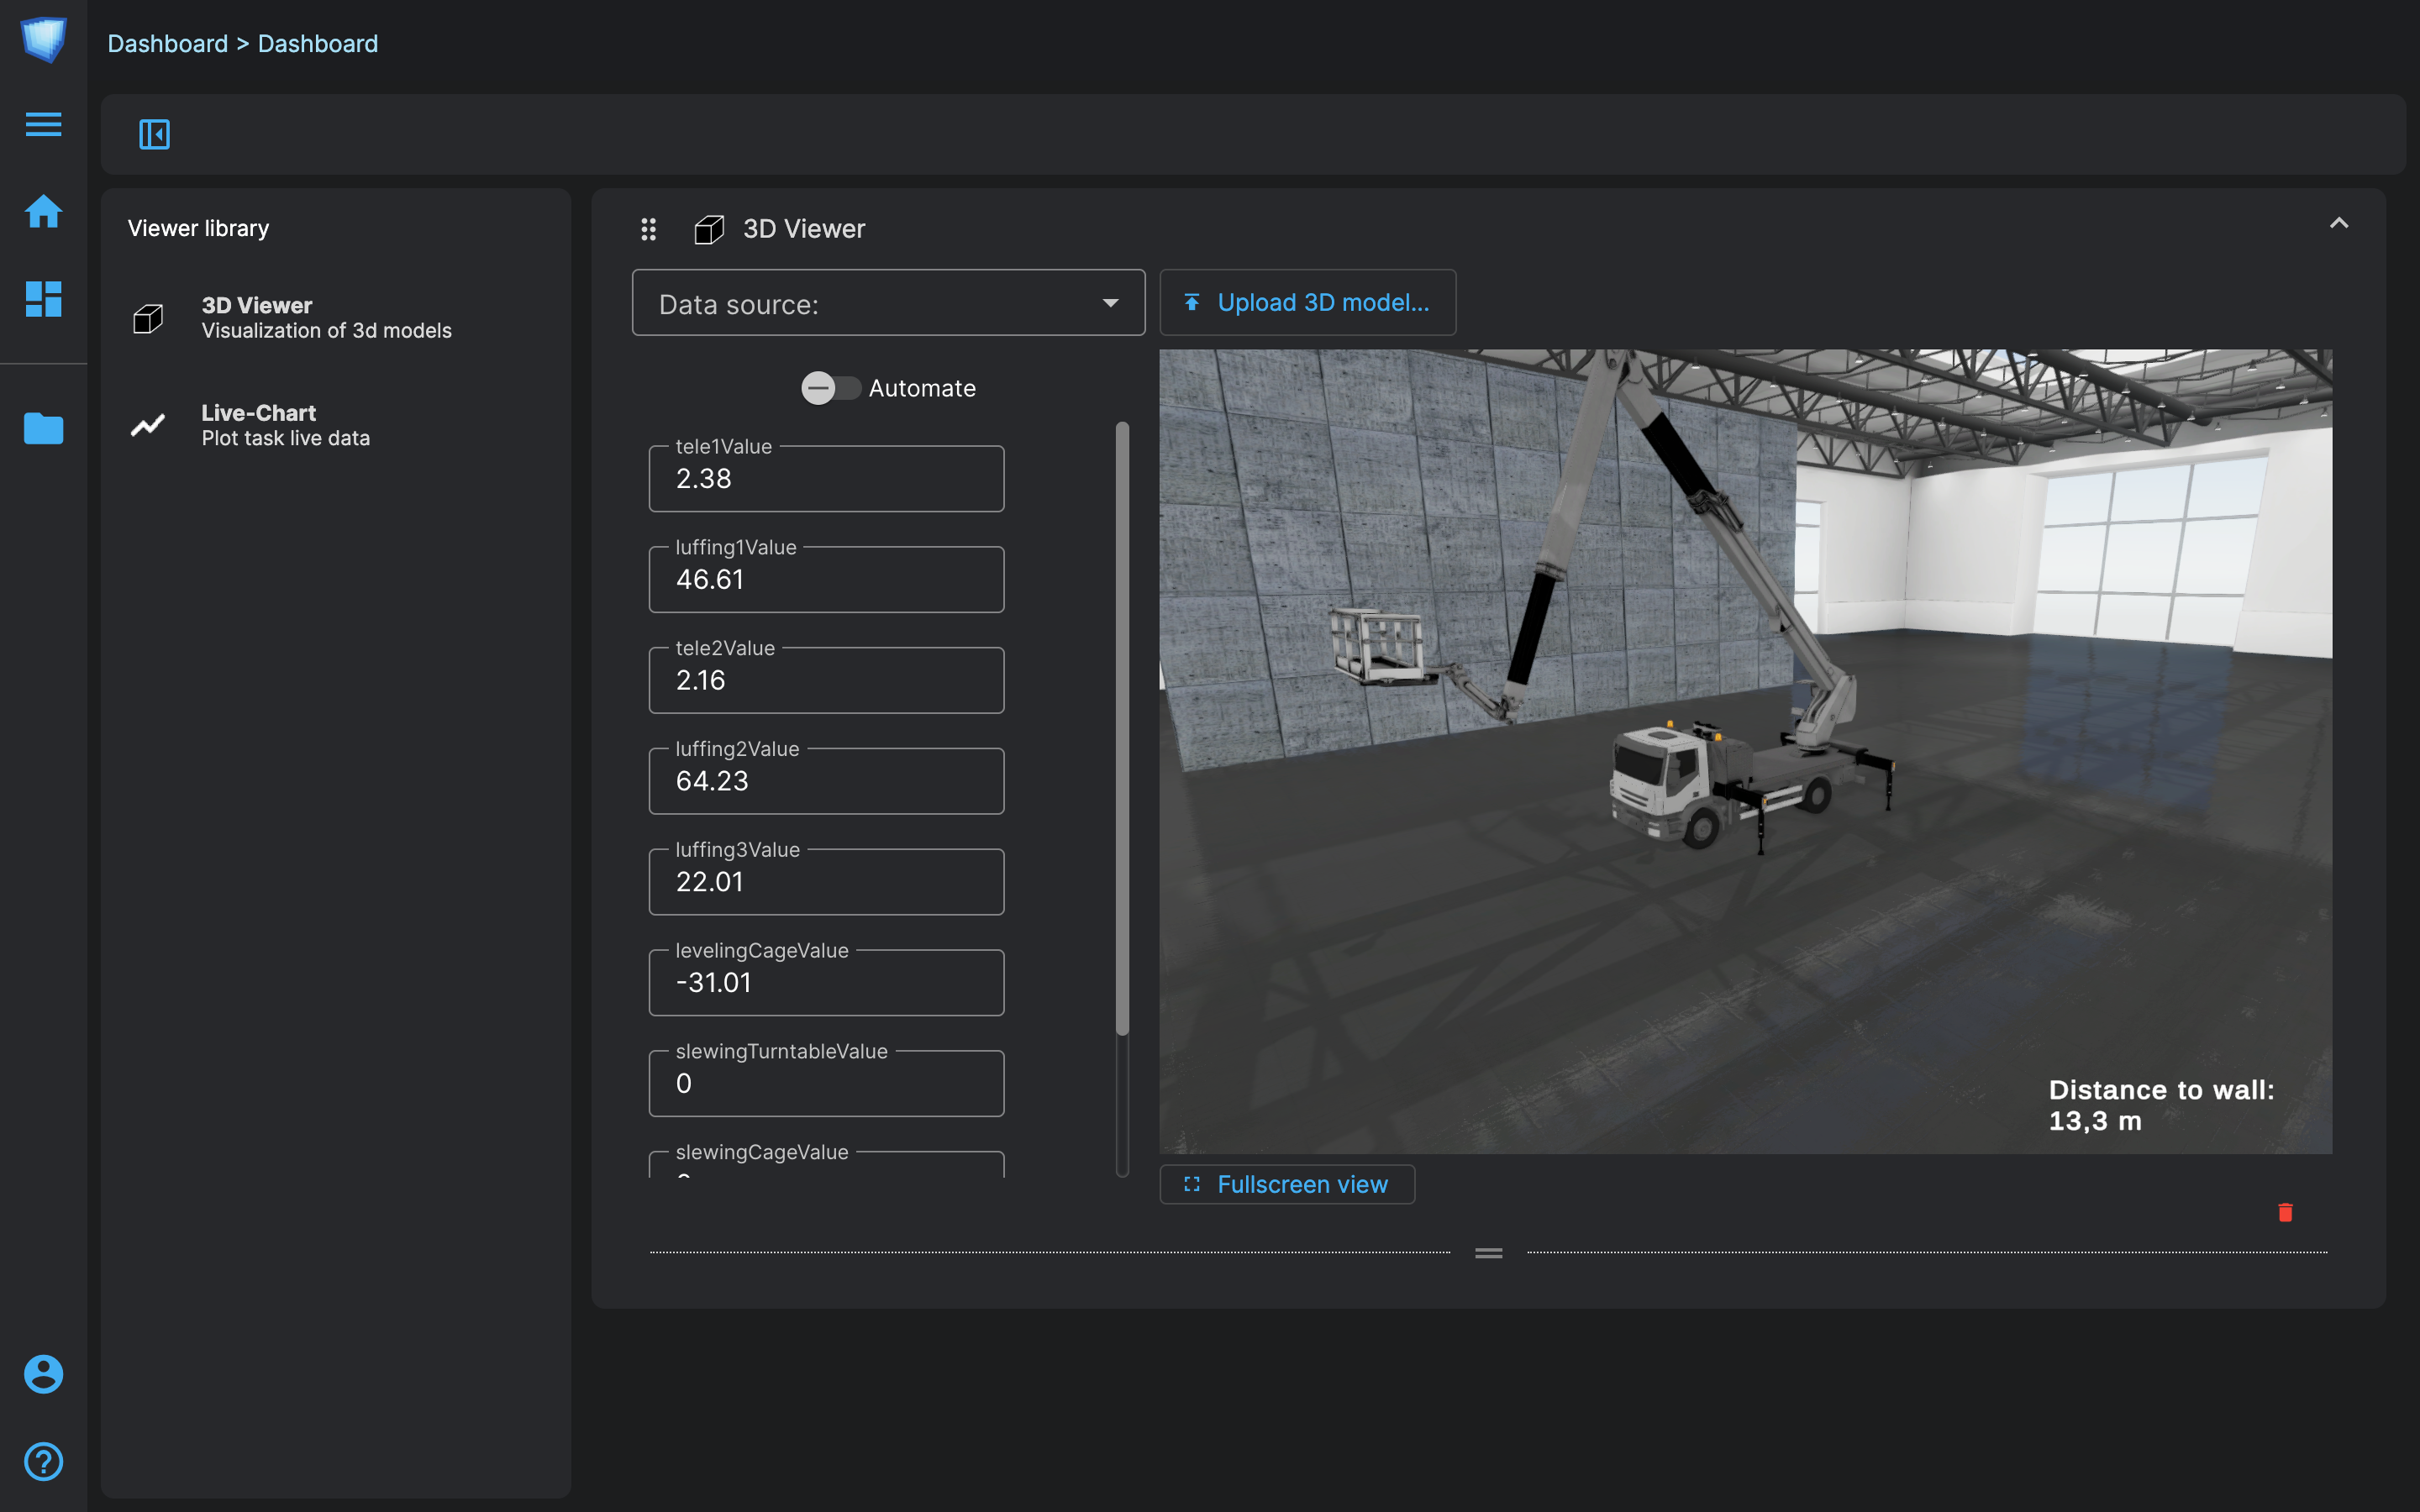Open the hamburger menu in sidebar
2420x1512 pixels.
(x=43, y=124)
